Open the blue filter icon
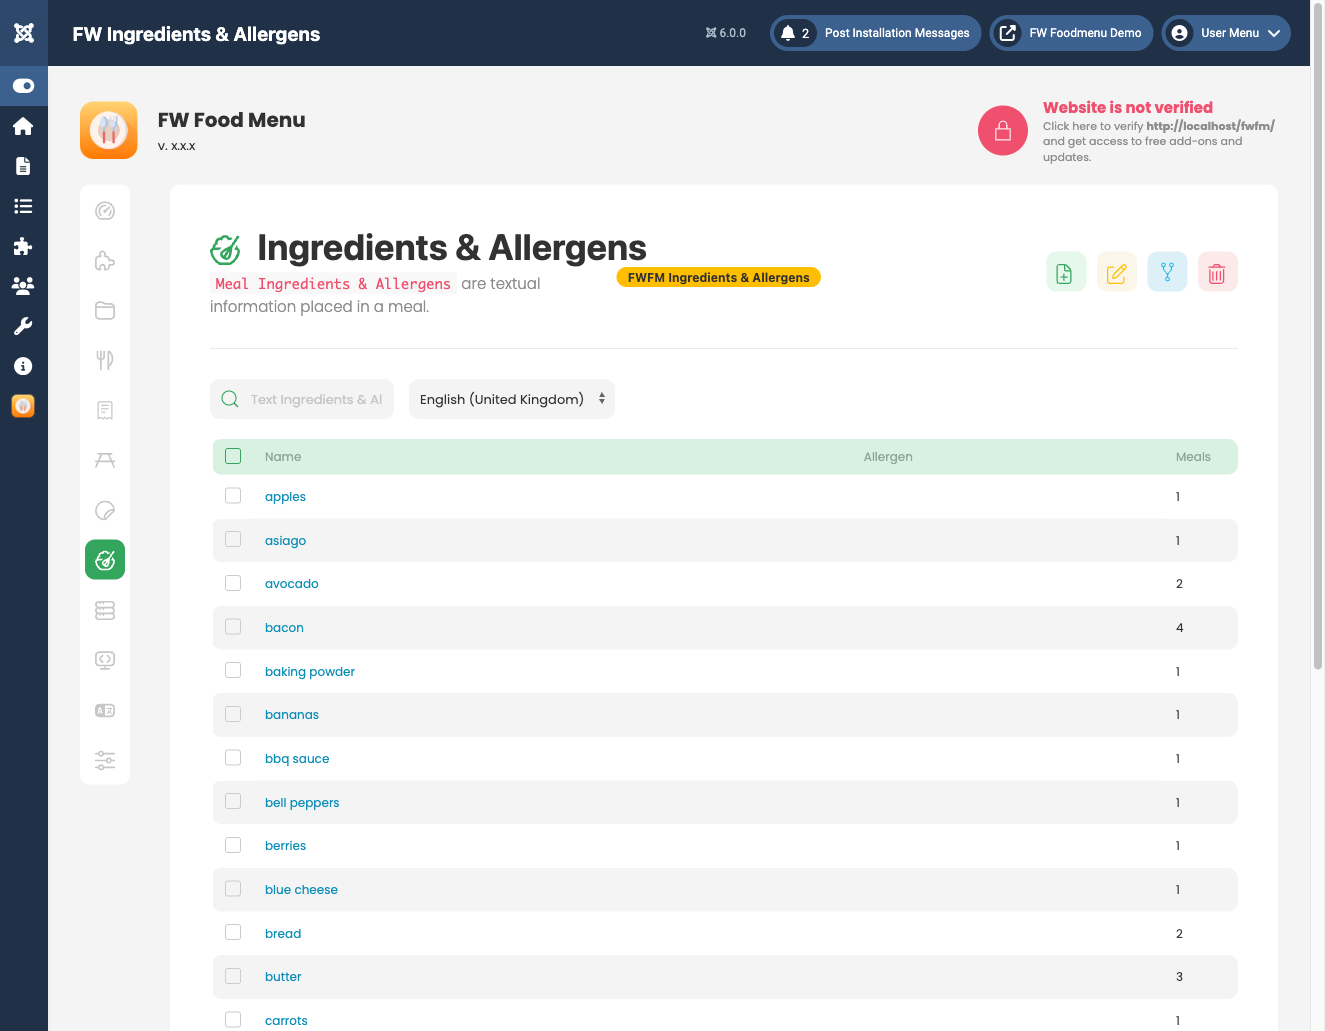The height and width of the screenshot is (1031, 1325). point(1167,271)
